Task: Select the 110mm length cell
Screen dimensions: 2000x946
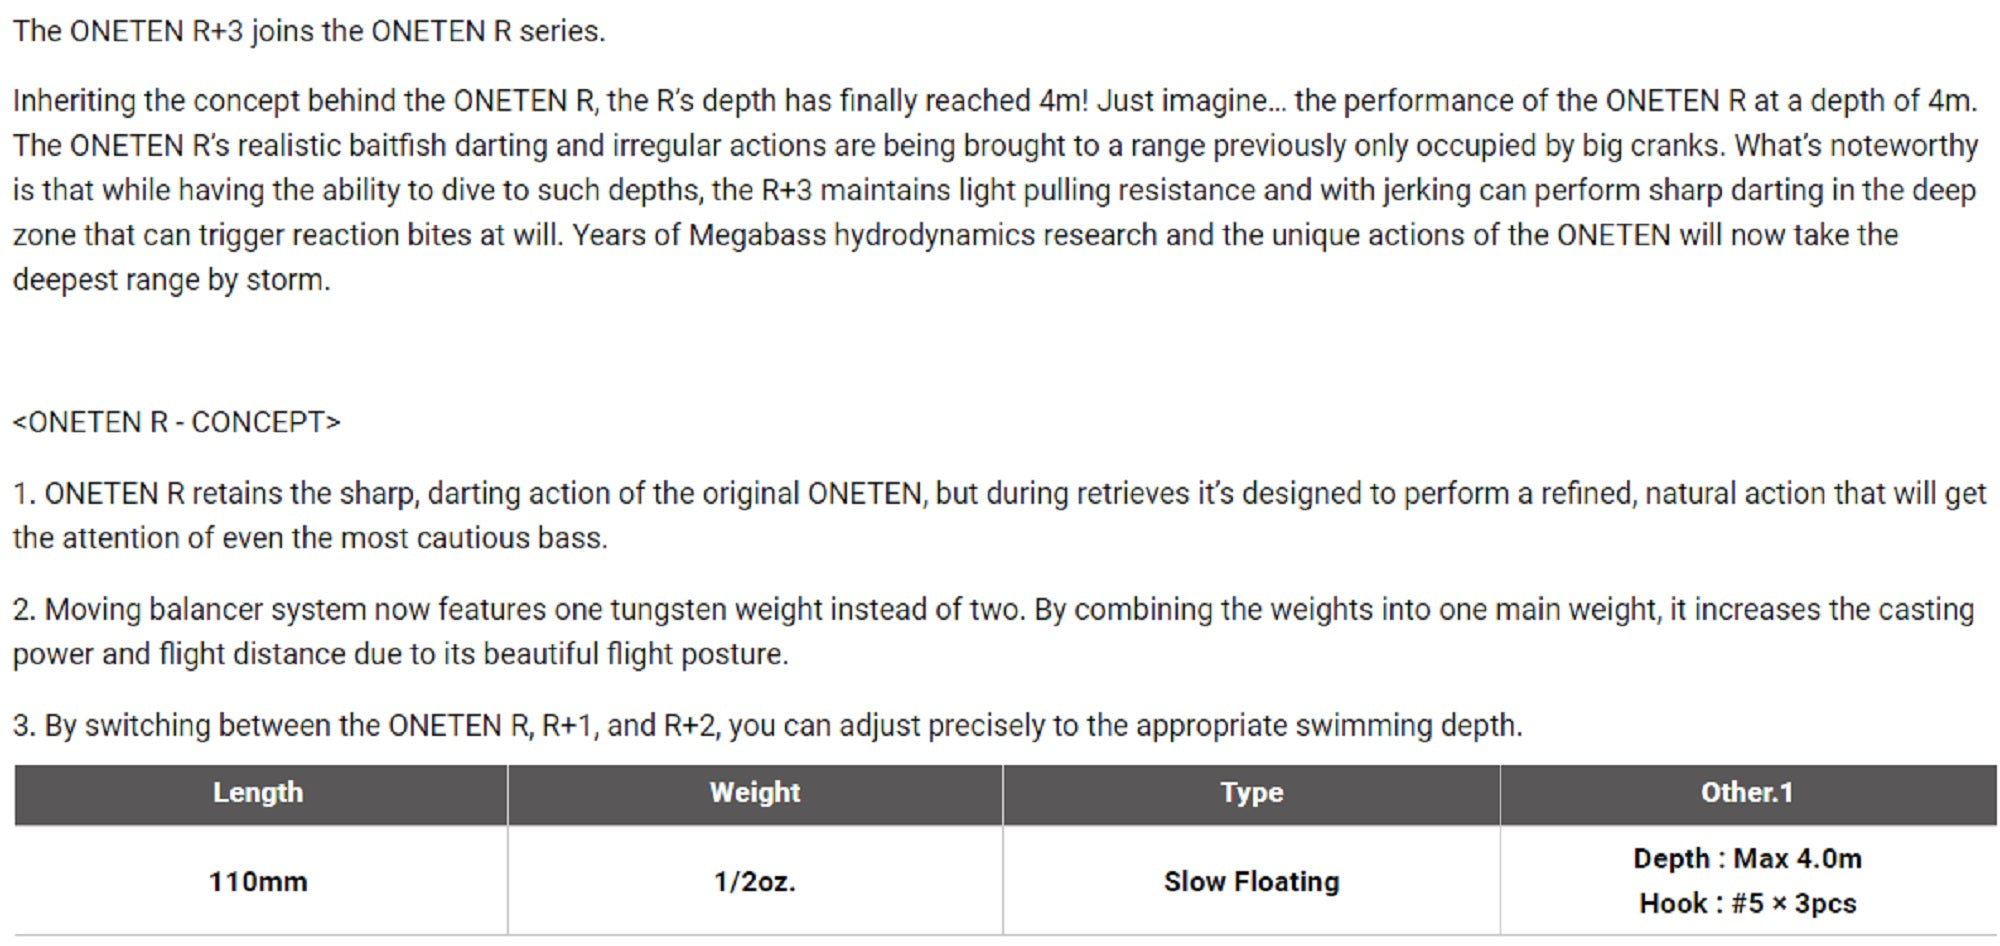Action: pos(258,882)
